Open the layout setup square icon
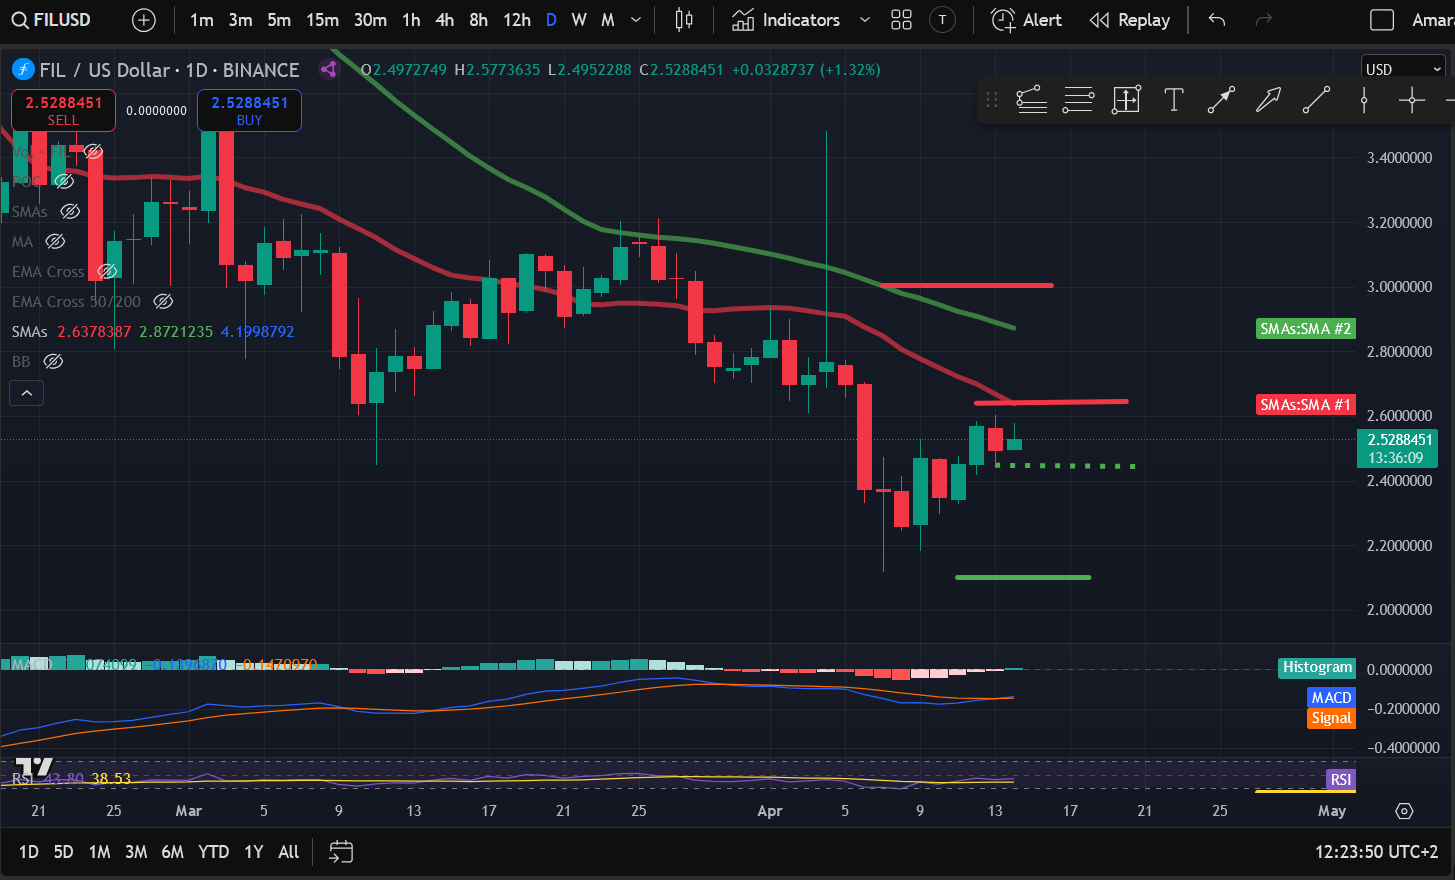 click(x=1382, y=20)
